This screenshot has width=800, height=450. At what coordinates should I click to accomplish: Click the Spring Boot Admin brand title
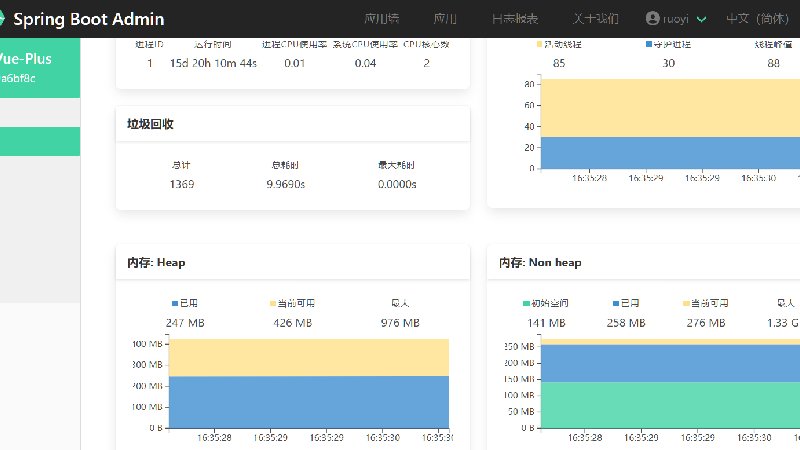click(89, 19)
